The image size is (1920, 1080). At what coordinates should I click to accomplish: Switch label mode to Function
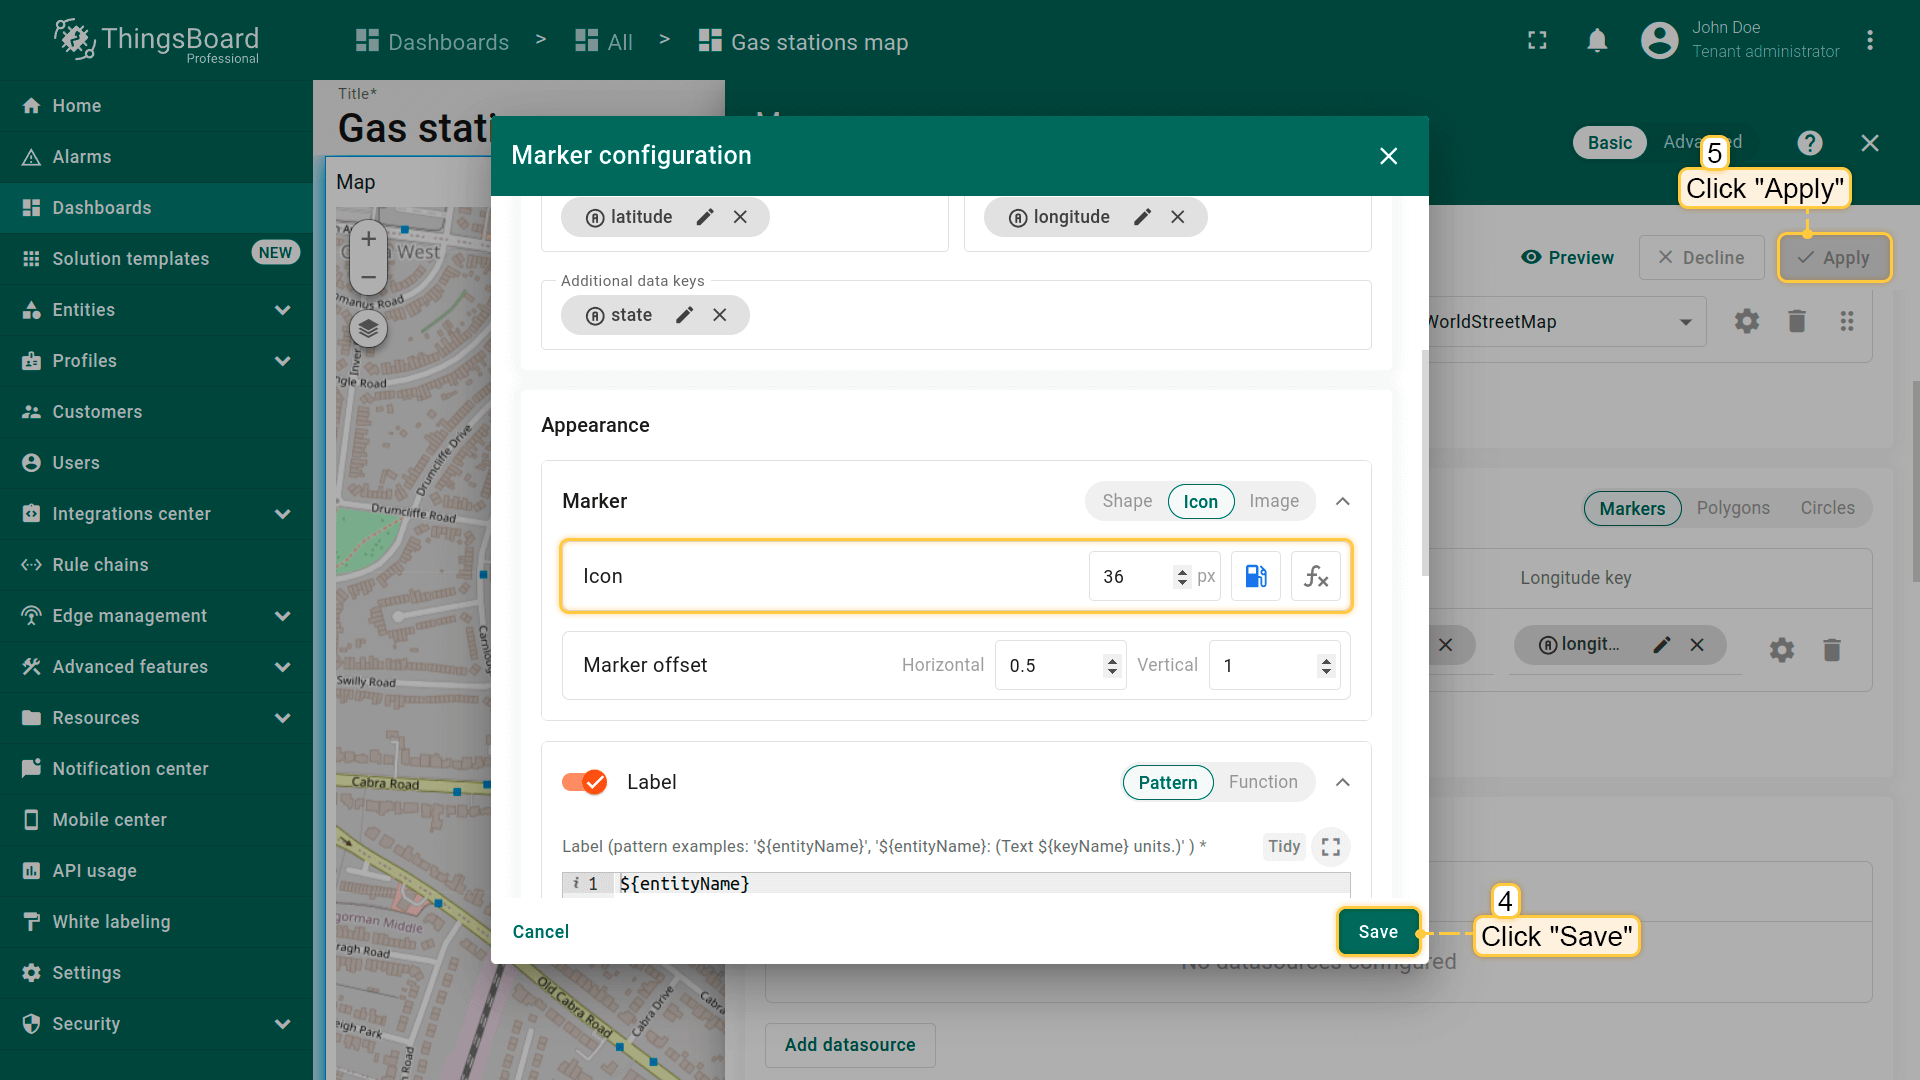click(x=1262, y=782)
